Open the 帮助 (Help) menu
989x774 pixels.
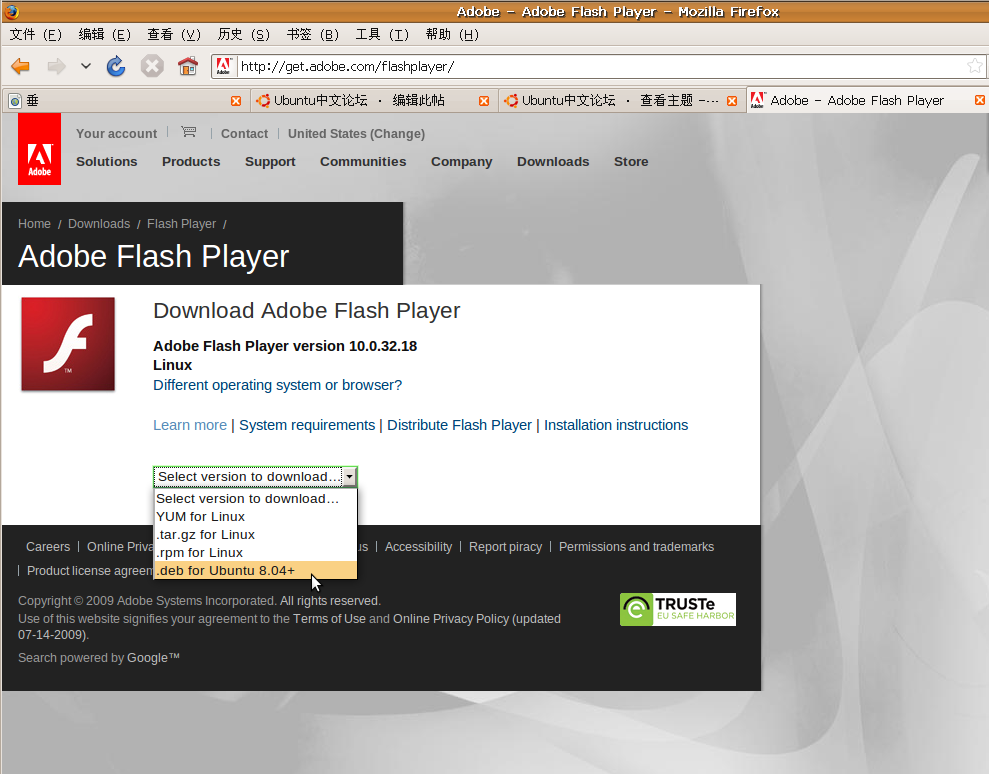[452, 34]
